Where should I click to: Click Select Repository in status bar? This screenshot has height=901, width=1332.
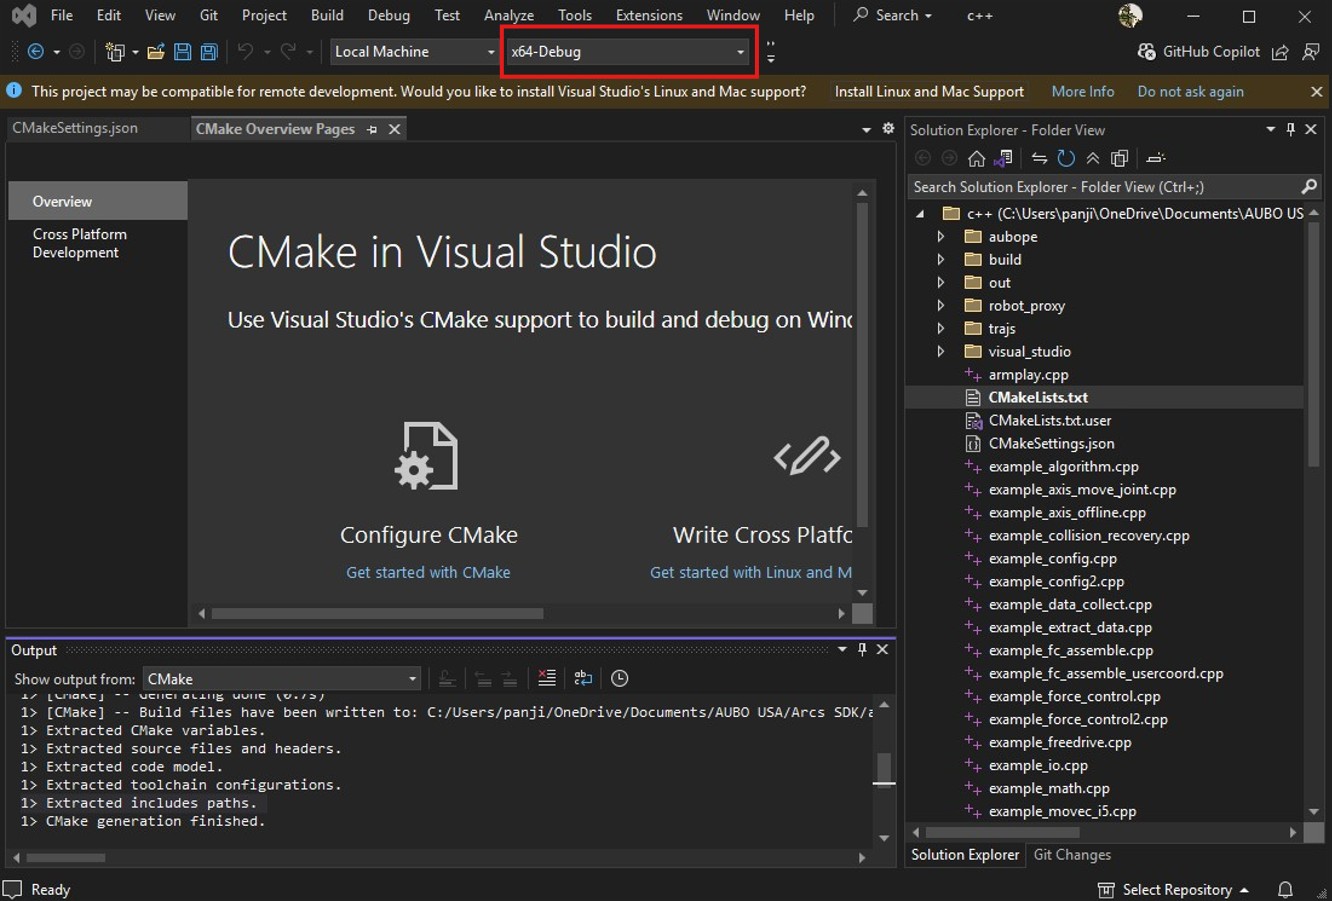[1176, 890]
